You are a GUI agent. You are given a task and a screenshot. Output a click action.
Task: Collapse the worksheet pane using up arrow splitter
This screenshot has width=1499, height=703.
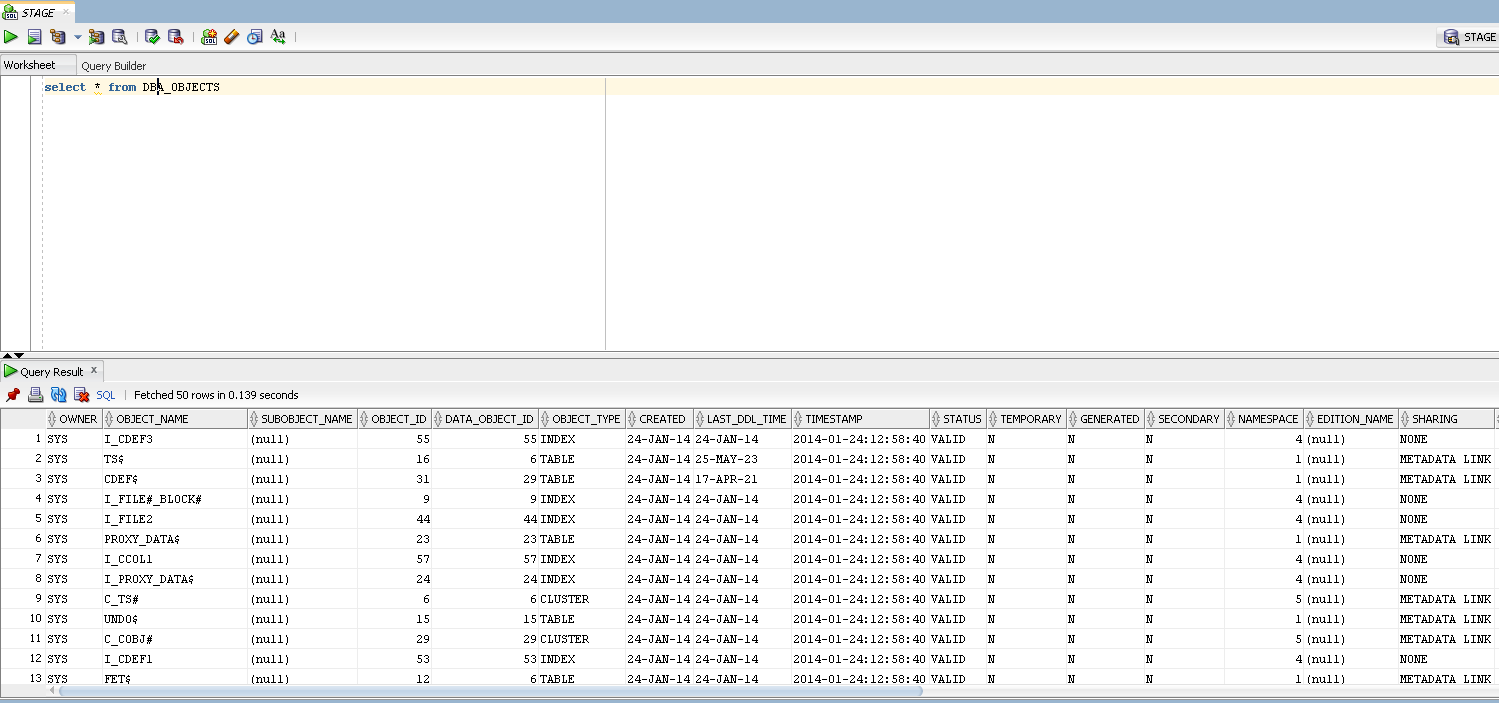click(x=7, y=355)
